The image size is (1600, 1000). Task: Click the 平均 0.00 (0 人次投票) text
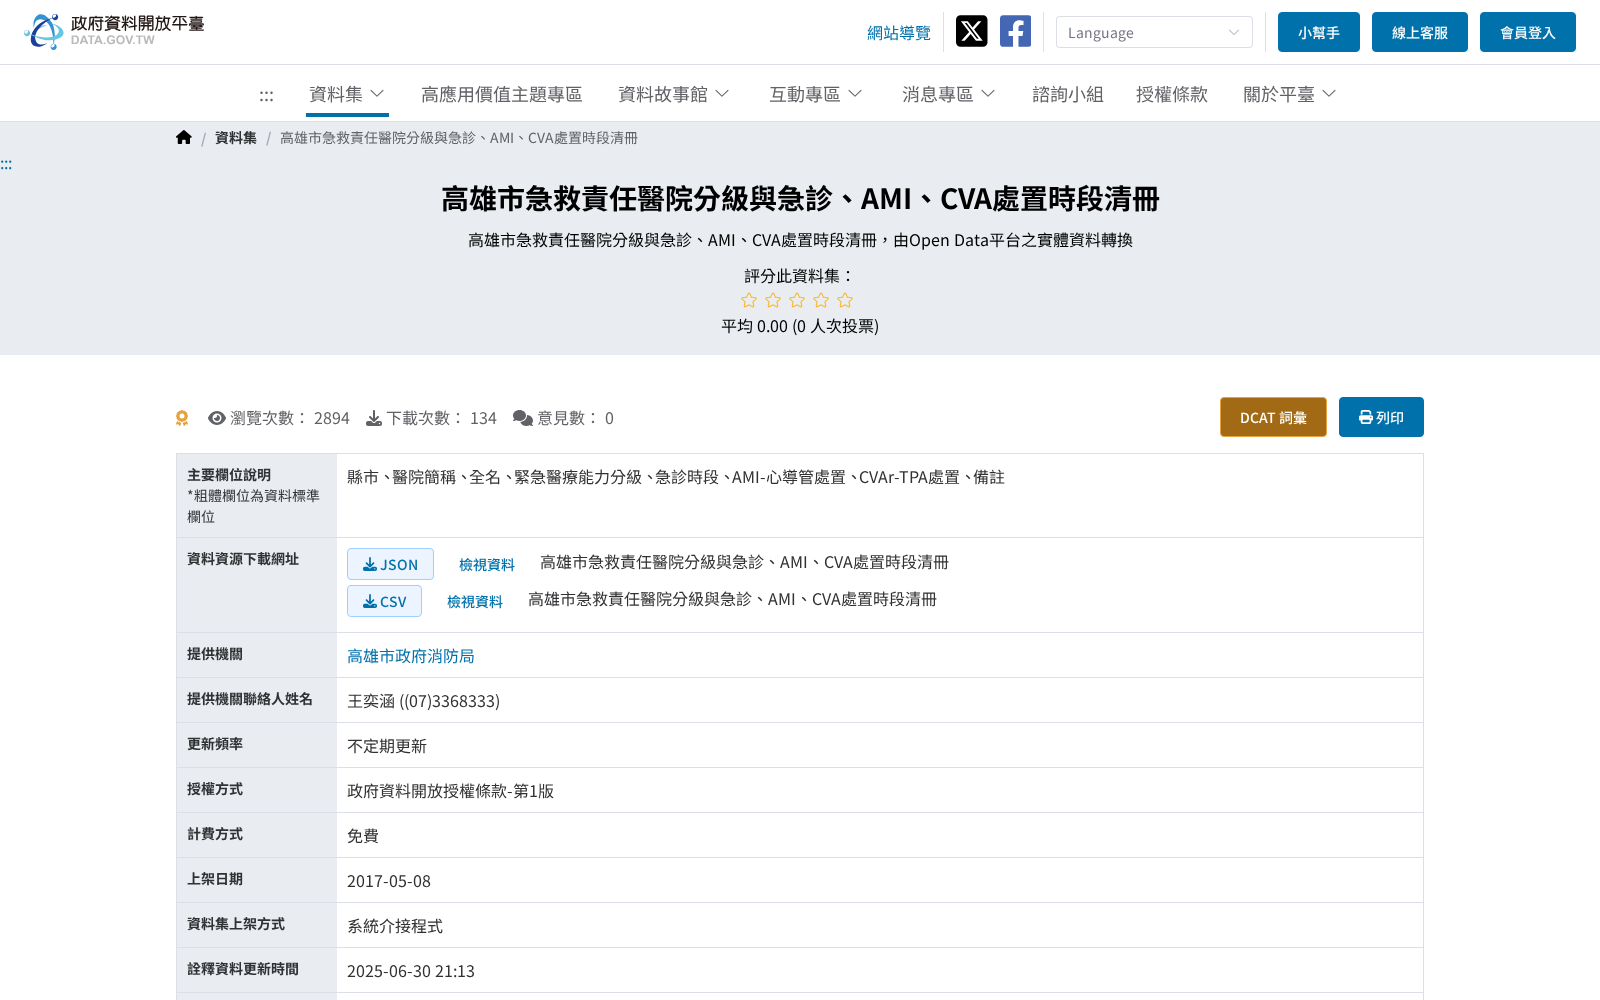tap(800, 326)
